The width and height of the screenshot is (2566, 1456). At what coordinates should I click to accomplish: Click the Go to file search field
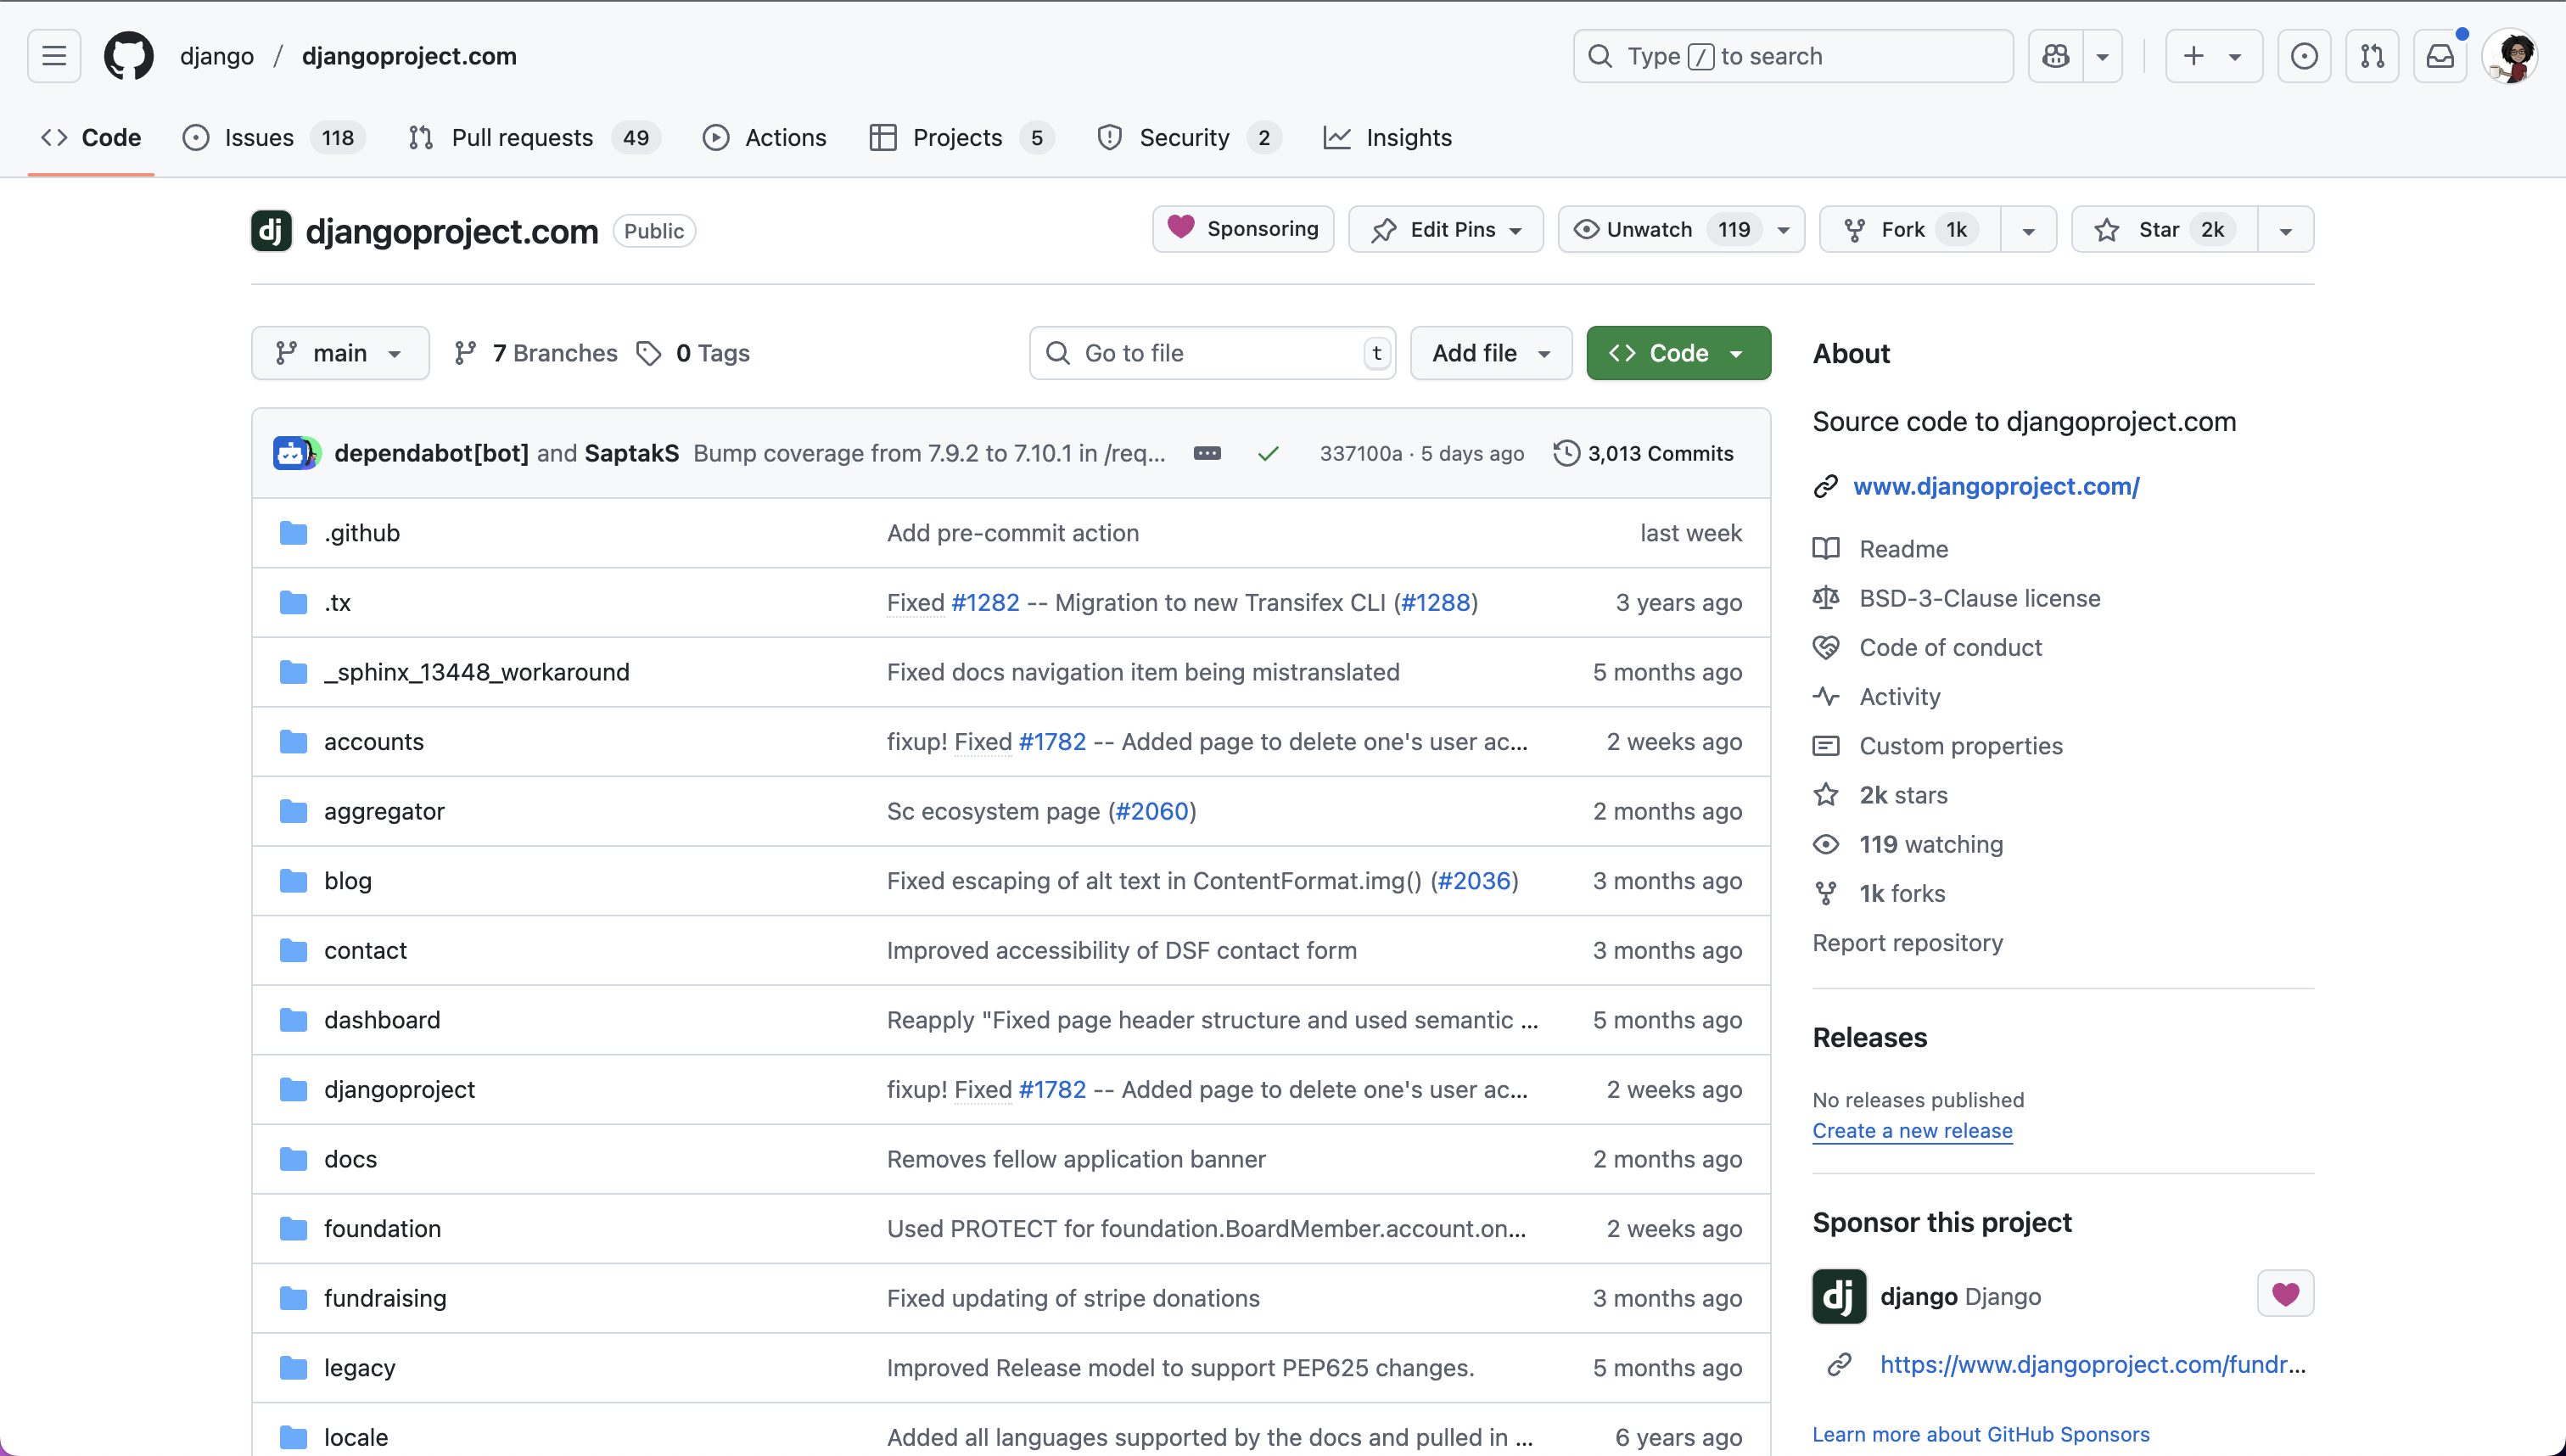click(x=1212, y=353)
